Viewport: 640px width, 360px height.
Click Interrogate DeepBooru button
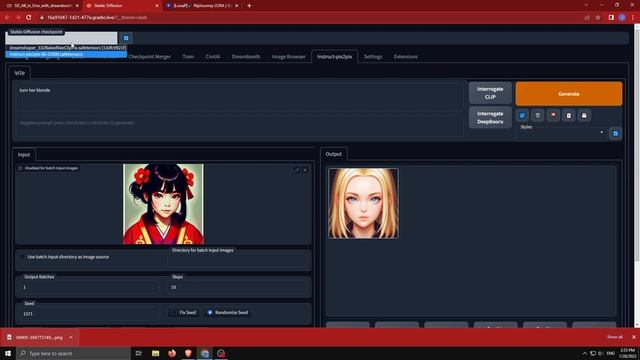click(490, 118)
